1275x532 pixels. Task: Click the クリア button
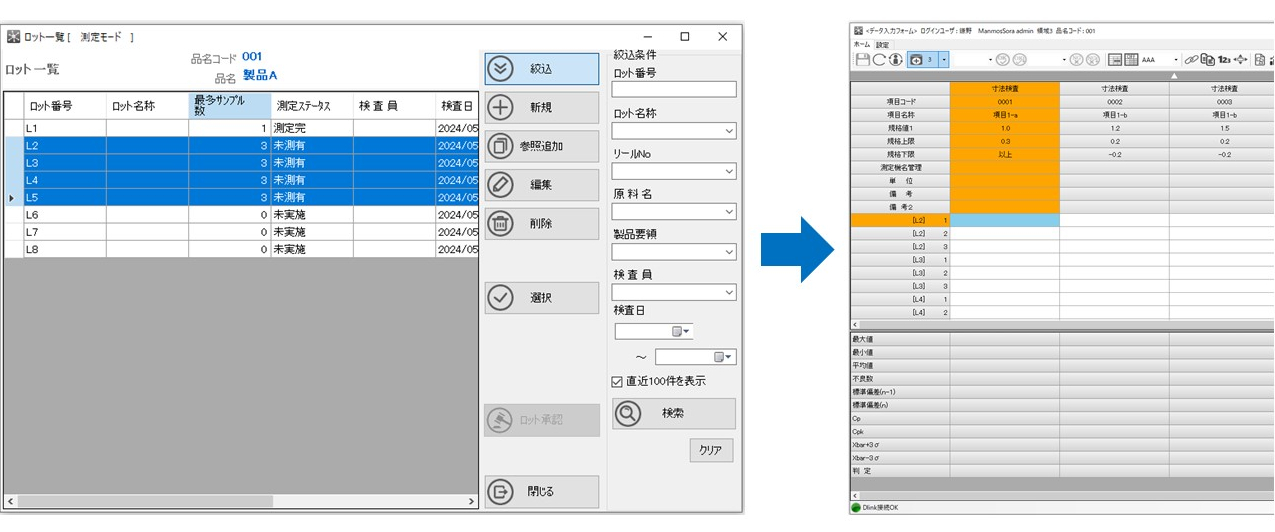coord(711,450)
